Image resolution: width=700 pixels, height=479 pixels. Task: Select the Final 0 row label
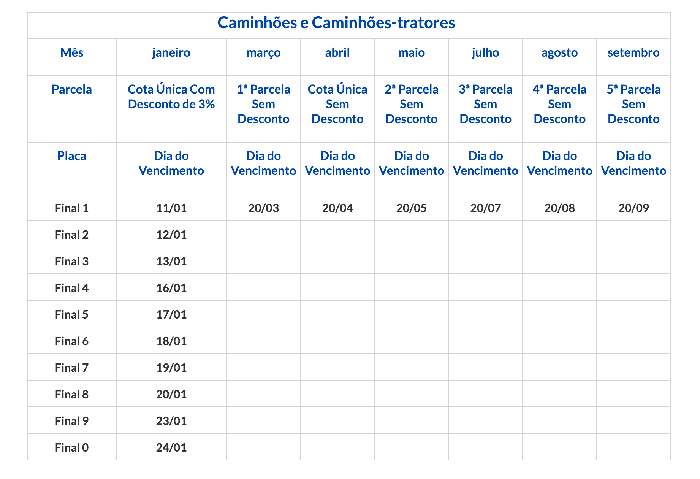pyautogui.click(x=71, y=447)
